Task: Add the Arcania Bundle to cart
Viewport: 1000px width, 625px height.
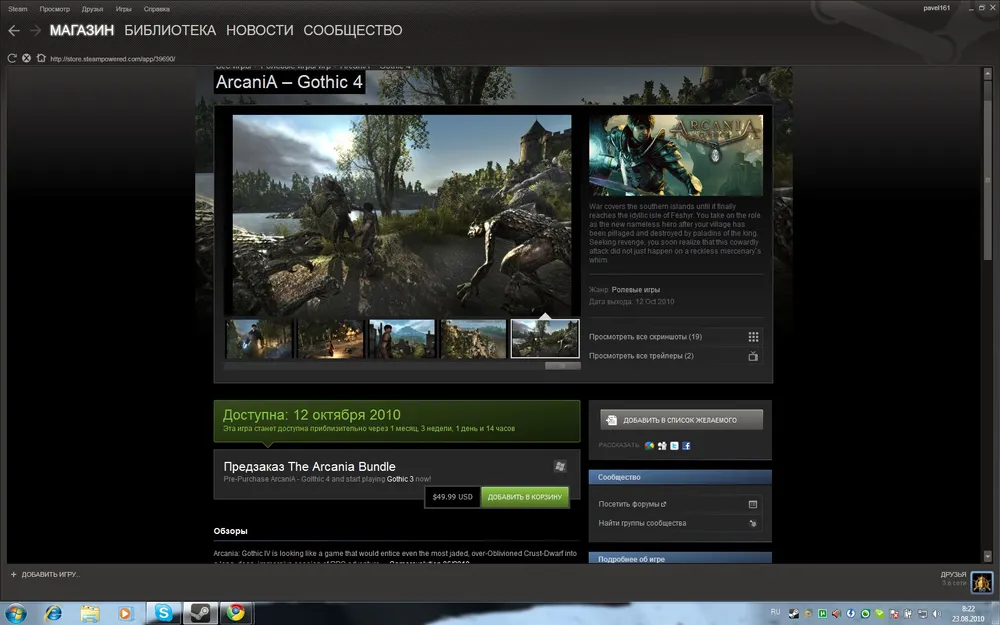Action: [x=525, y=496]
